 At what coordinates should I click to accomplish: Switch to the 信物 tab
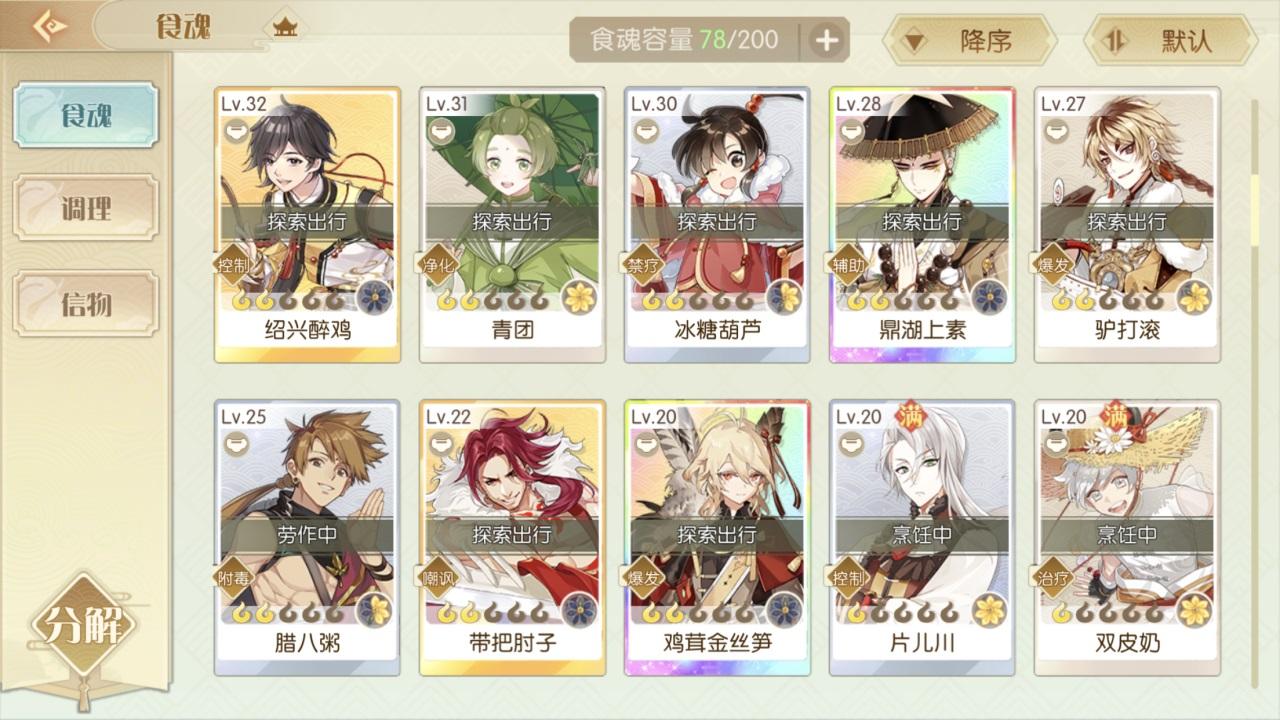coord(86,304)
